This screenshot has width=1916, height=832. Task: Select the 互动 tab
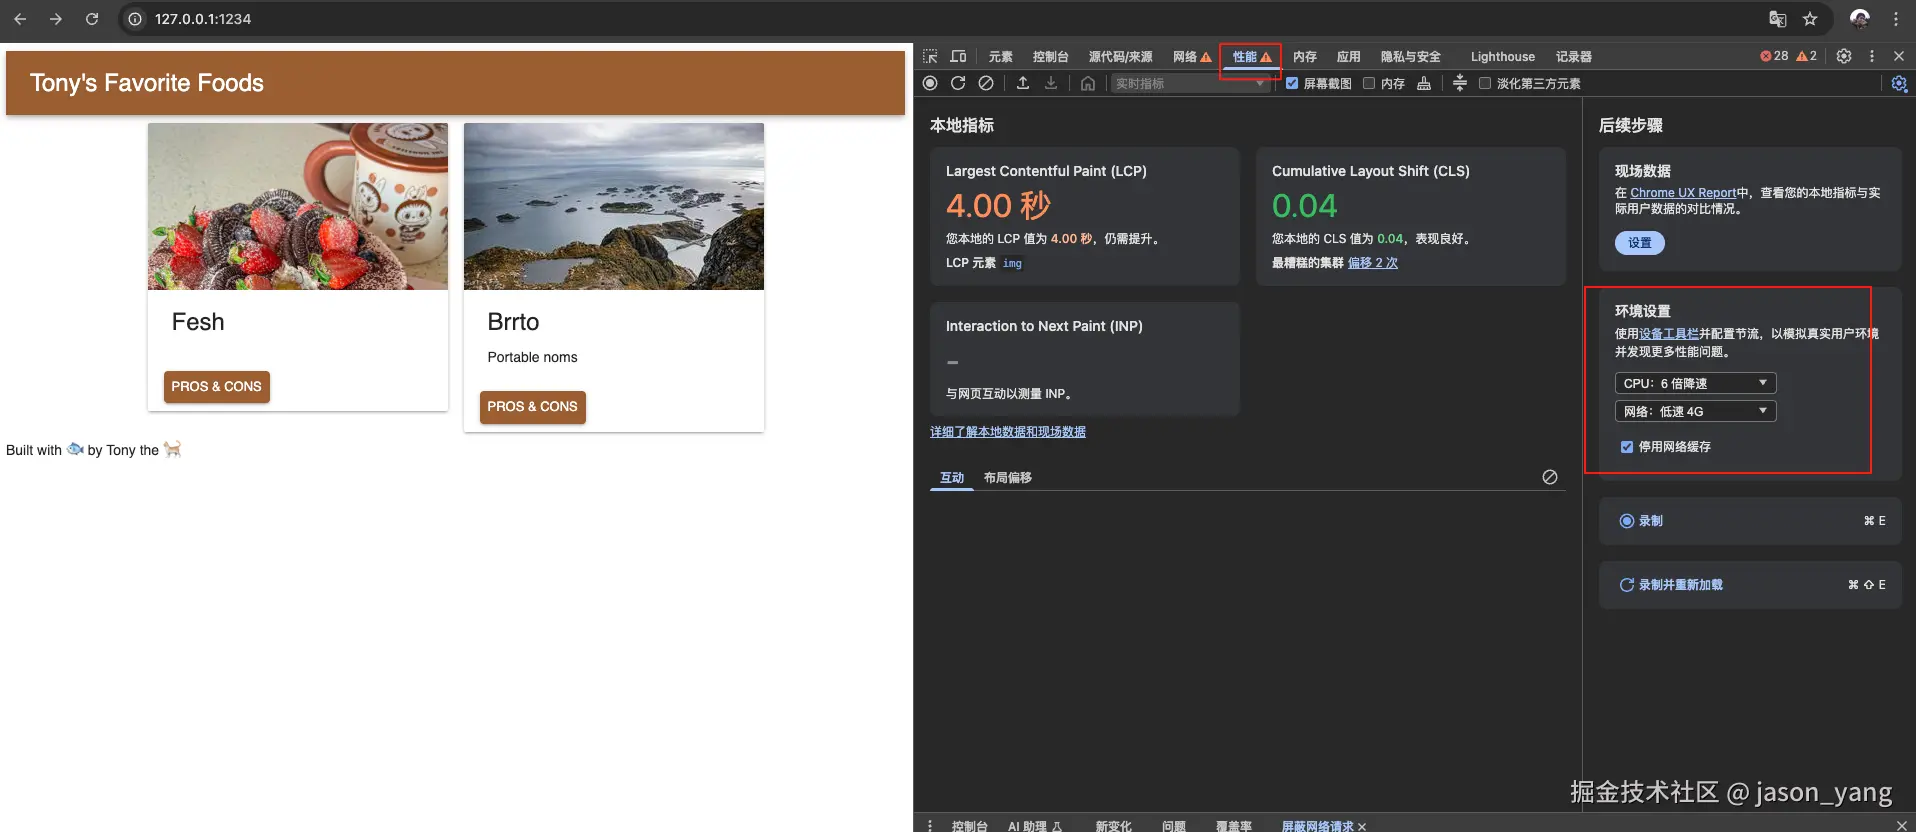(x=952, y=478)
